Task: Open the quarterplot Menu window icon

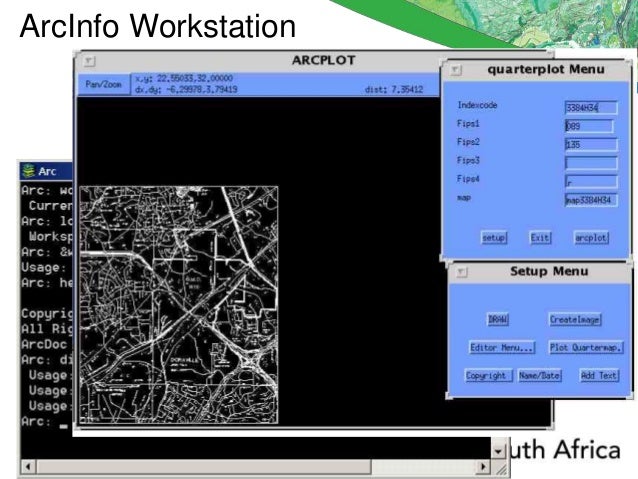Action: tap(456, 70)
